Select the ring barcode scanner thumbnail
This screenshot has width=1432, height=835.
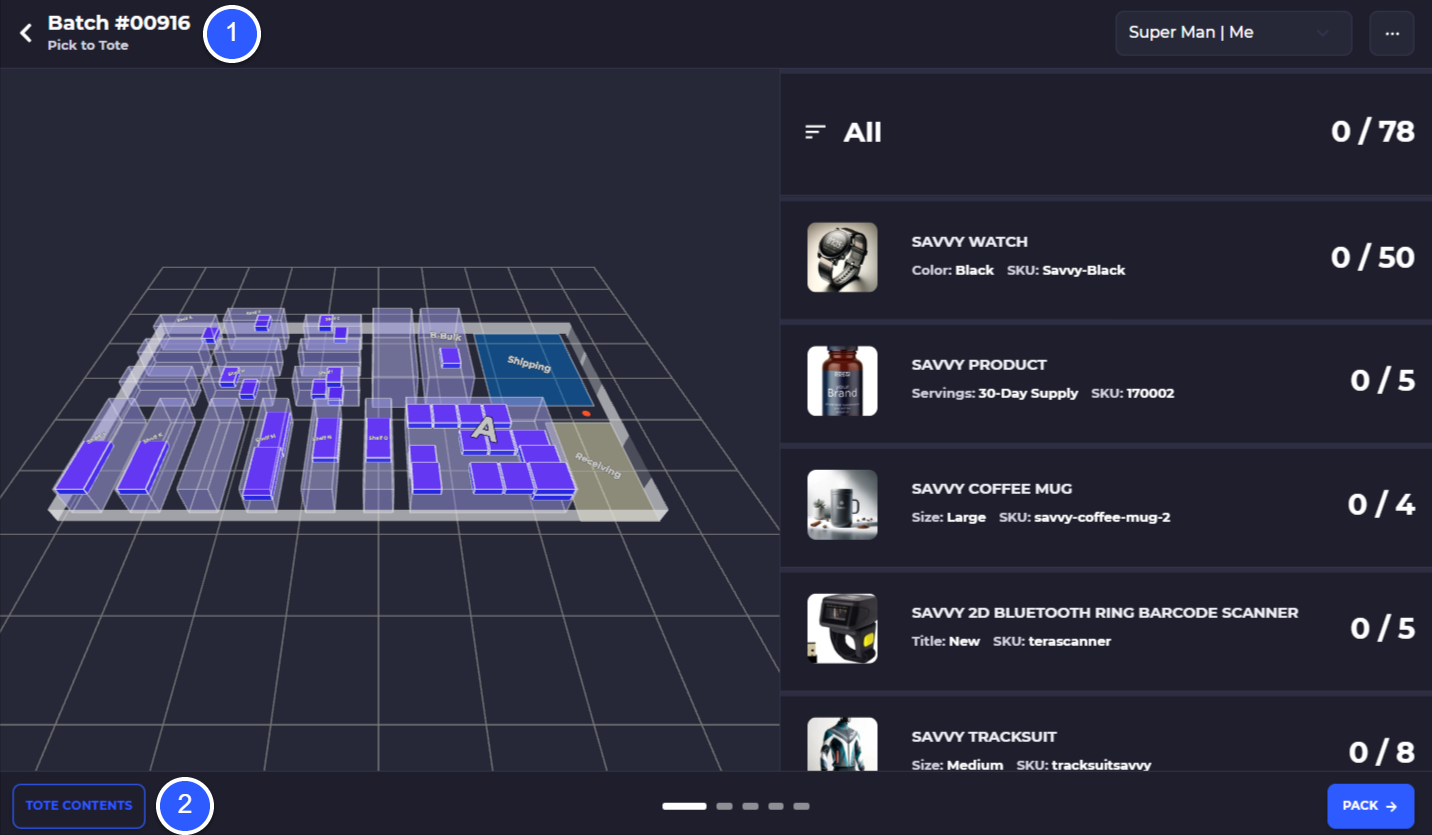(x=842, y=628)
